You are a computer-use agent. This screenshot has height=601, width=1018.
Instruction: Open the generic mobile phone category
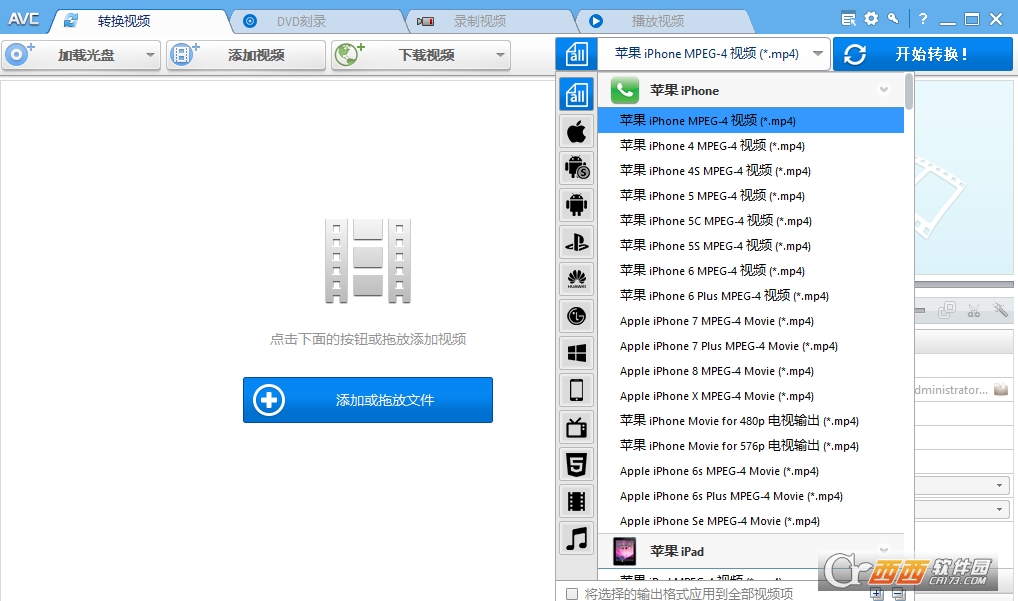(x=577, y=390)
